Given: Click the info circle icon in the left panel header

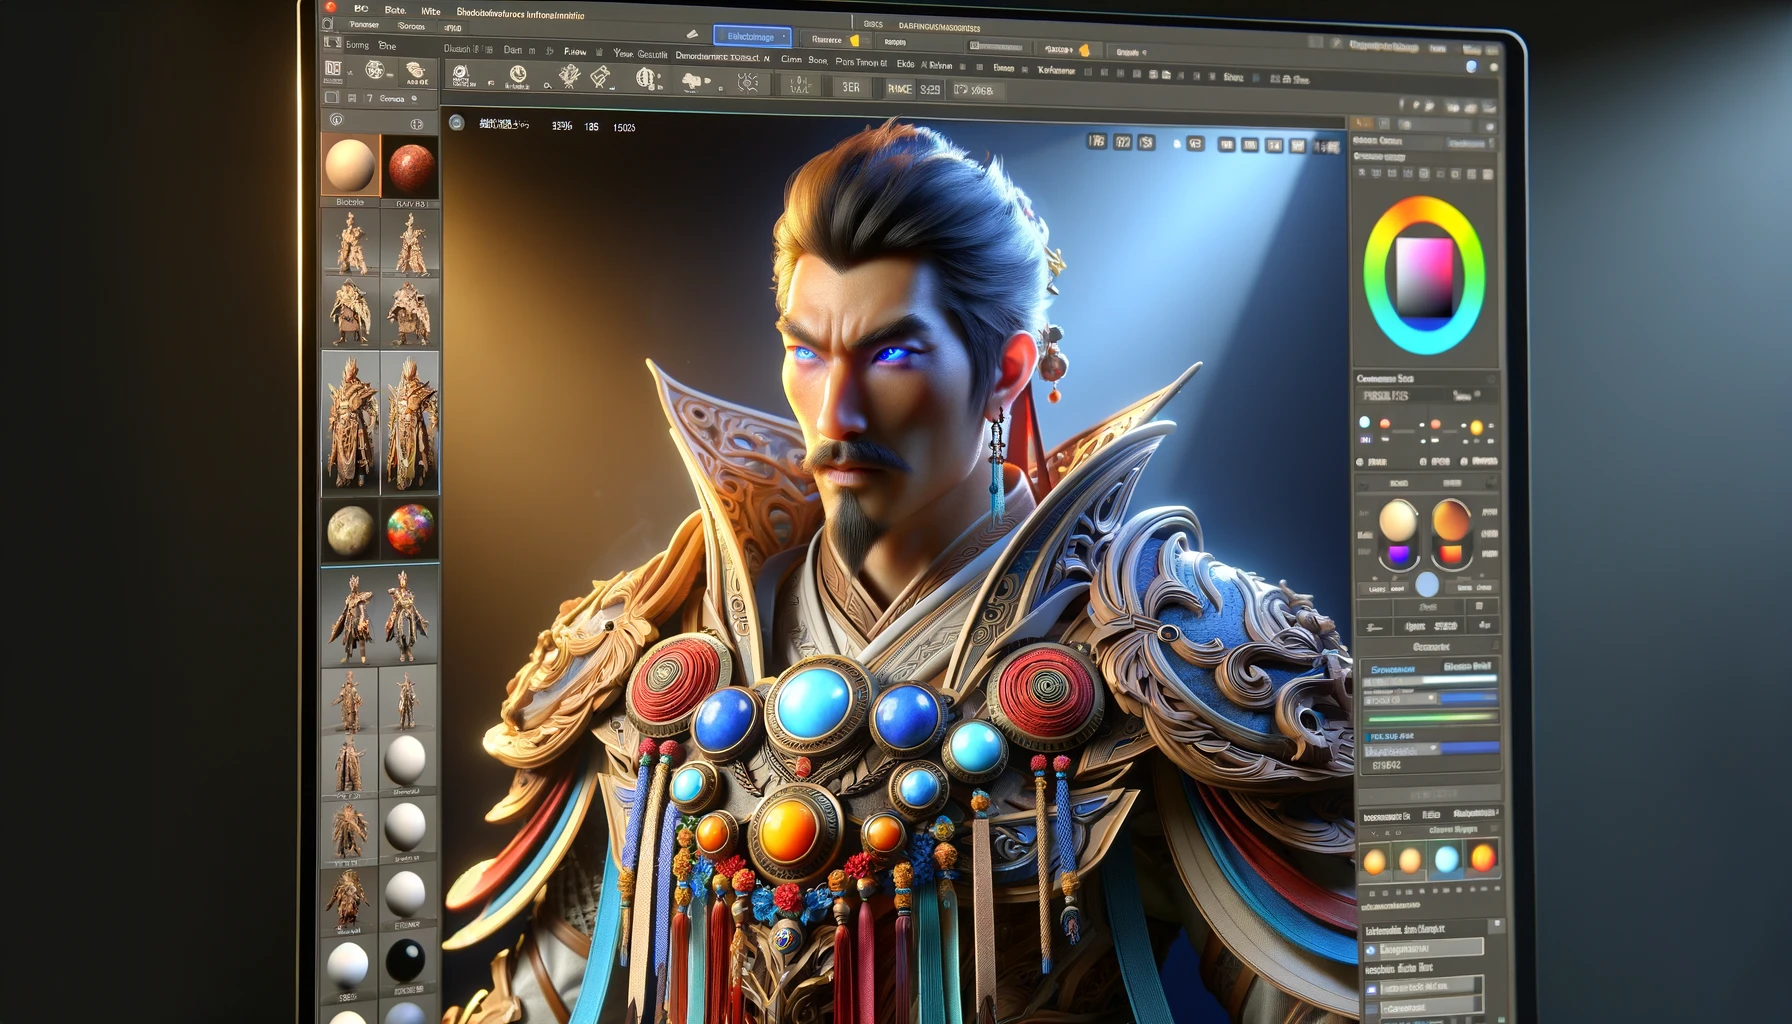Looking at the screenshot, I should [337, 120].
